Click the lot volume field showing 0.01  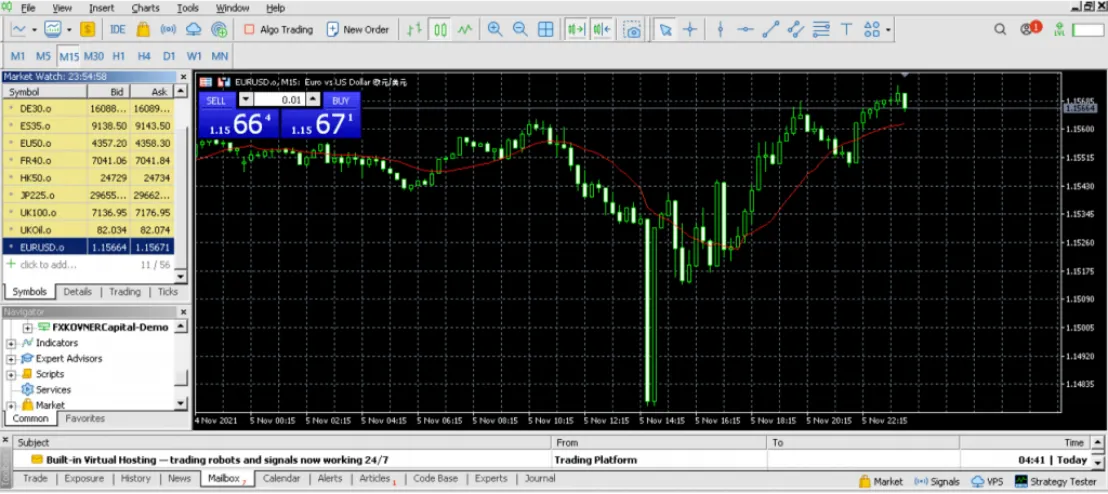(x=280, y=100)
